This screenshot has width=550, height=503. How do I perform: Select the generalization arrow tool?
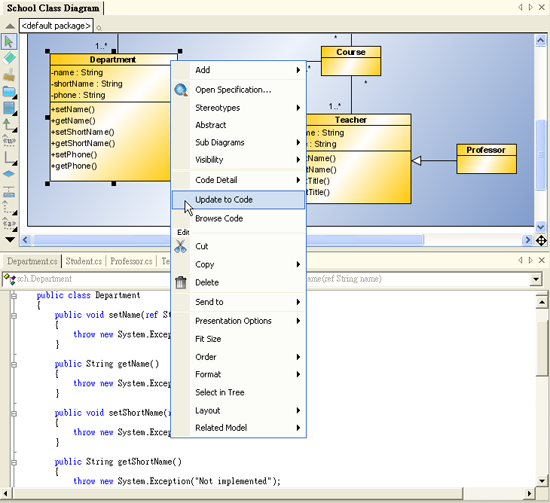(9, 125)
